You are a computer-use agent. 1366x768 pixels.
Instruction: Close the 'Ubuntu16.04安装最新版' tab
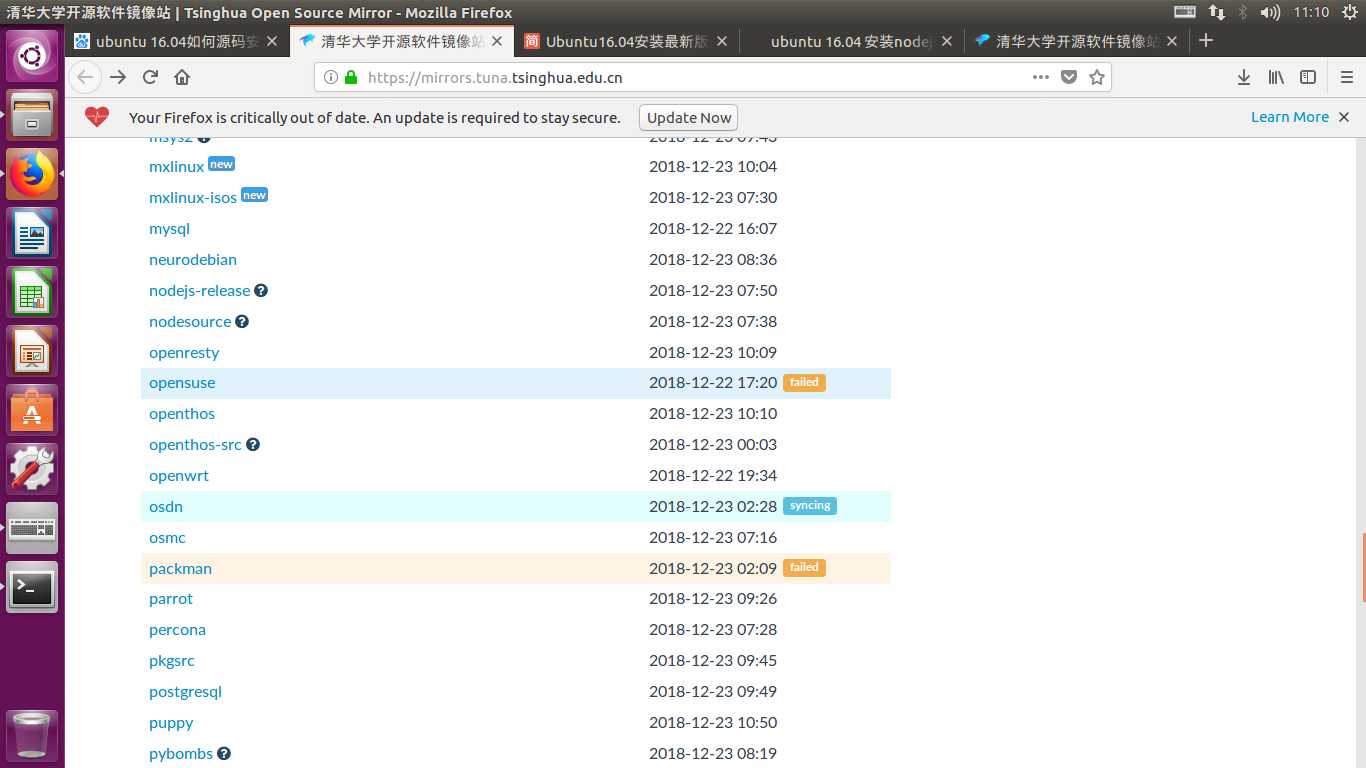(721, 41)
